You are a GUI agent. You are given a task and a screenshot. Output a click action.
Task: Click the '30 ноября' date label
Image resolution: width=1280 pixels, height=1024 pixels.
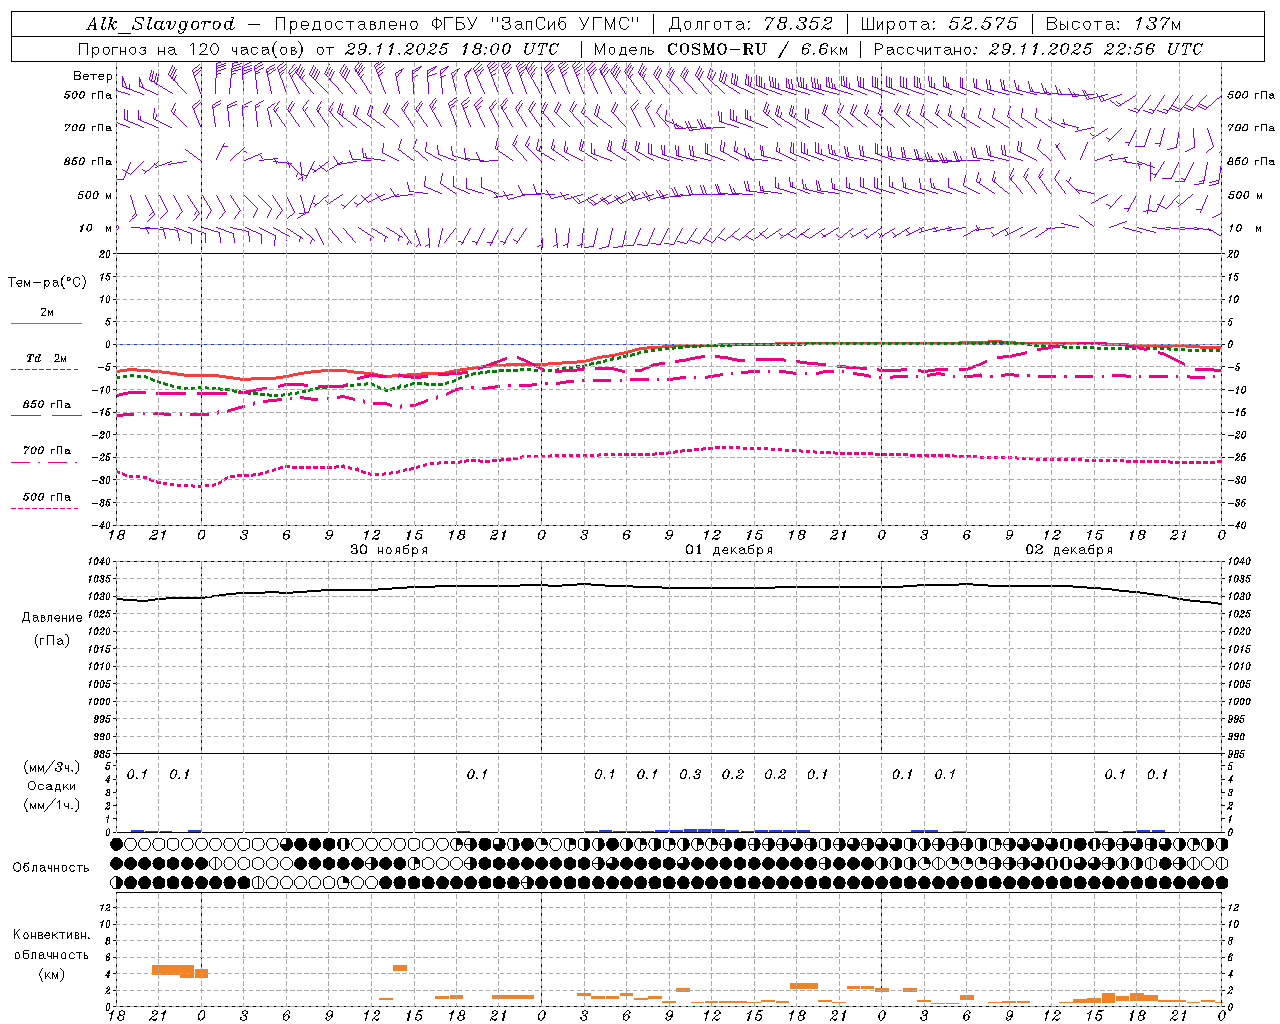coord(389,550)
